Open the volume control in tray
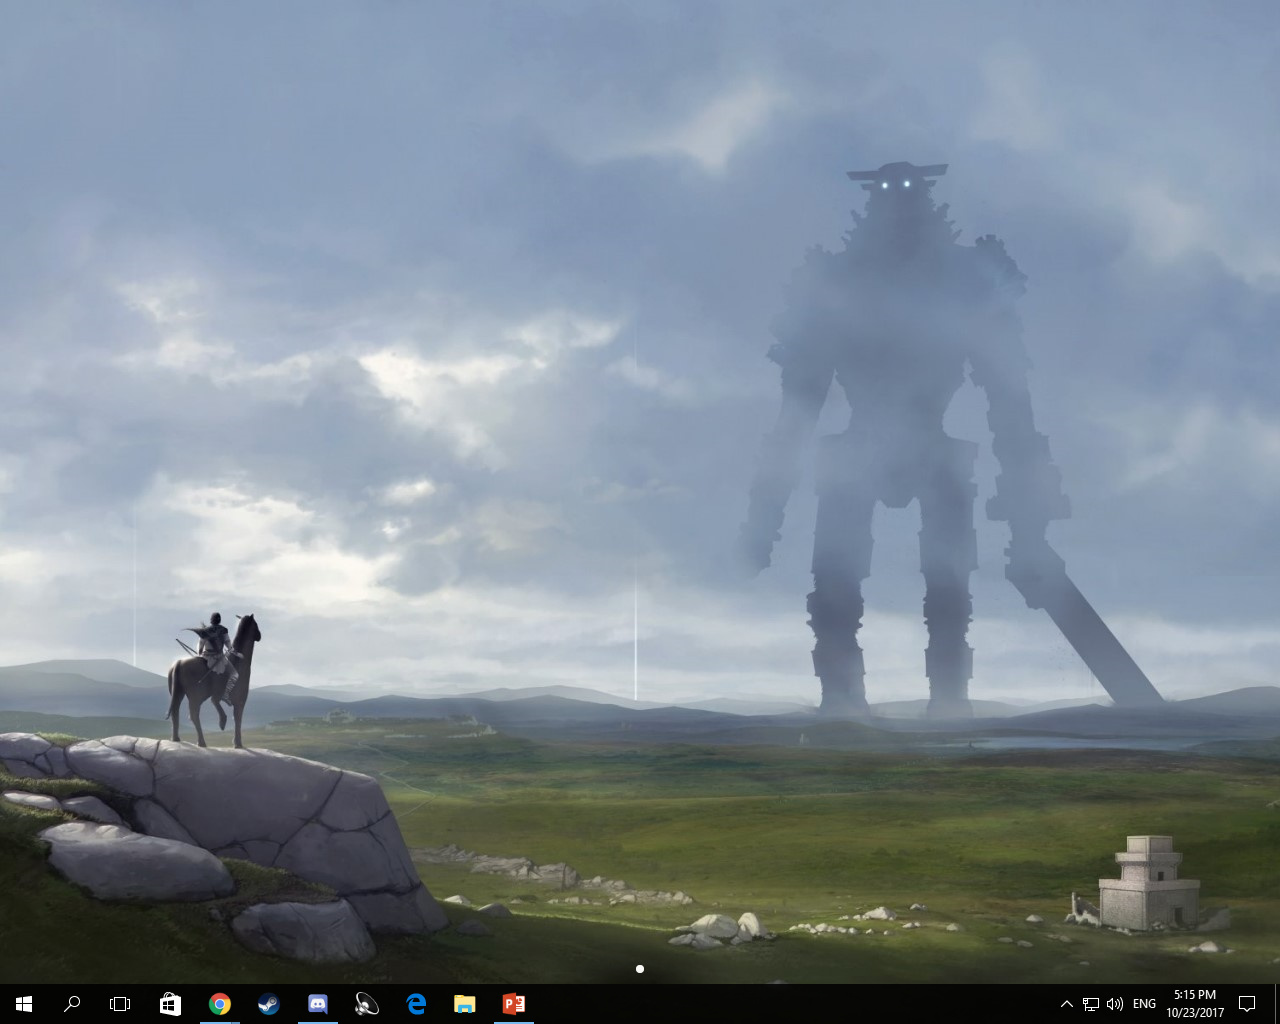 [x=1115, y=1004]
